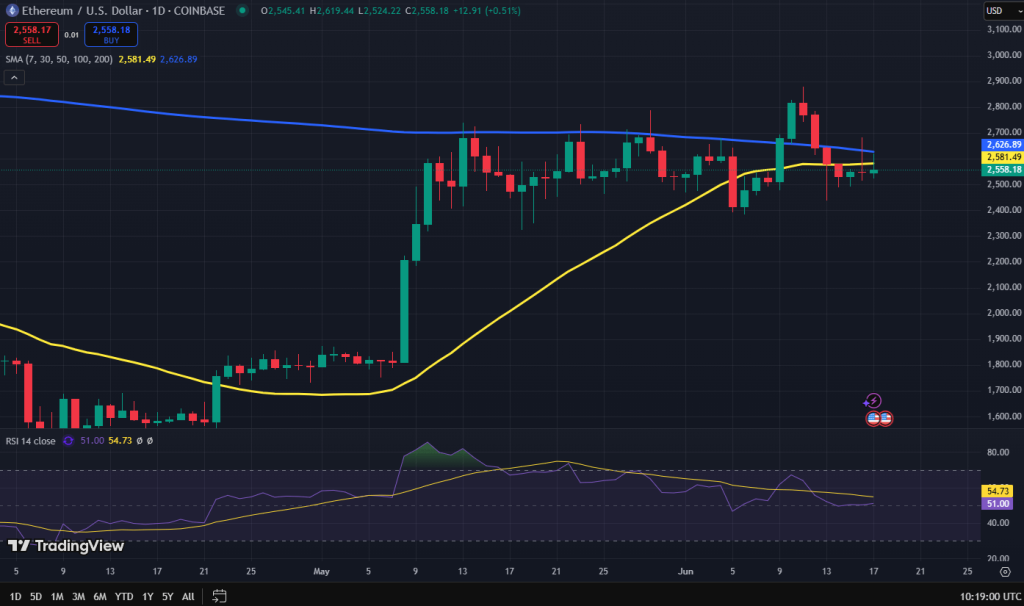
Task: Click the green 2,558.18 current price label
Action: pos(1002,170)
